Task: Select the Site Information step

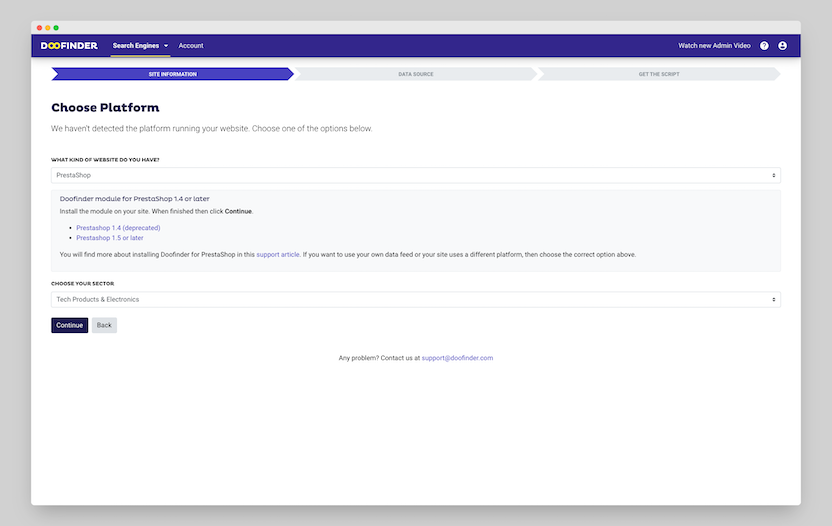Action: pos(172,74)
